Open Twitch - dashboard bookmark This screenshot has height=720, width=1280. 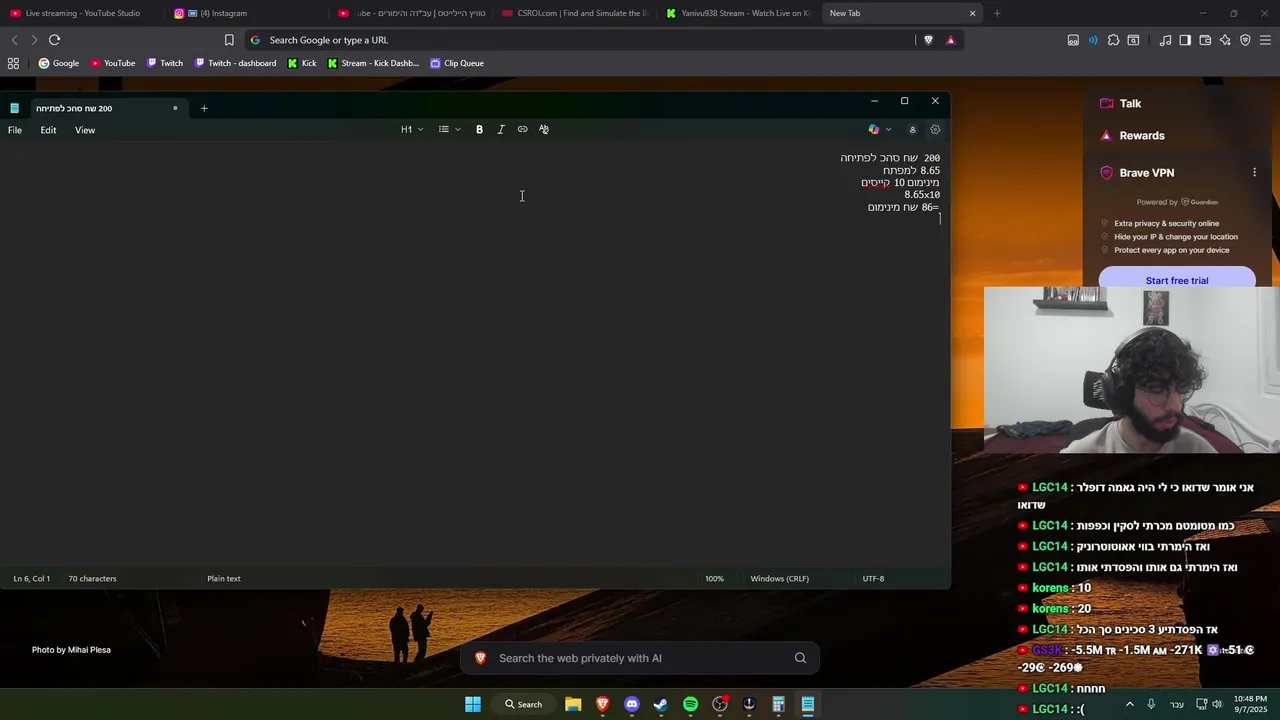coord(235,63)
